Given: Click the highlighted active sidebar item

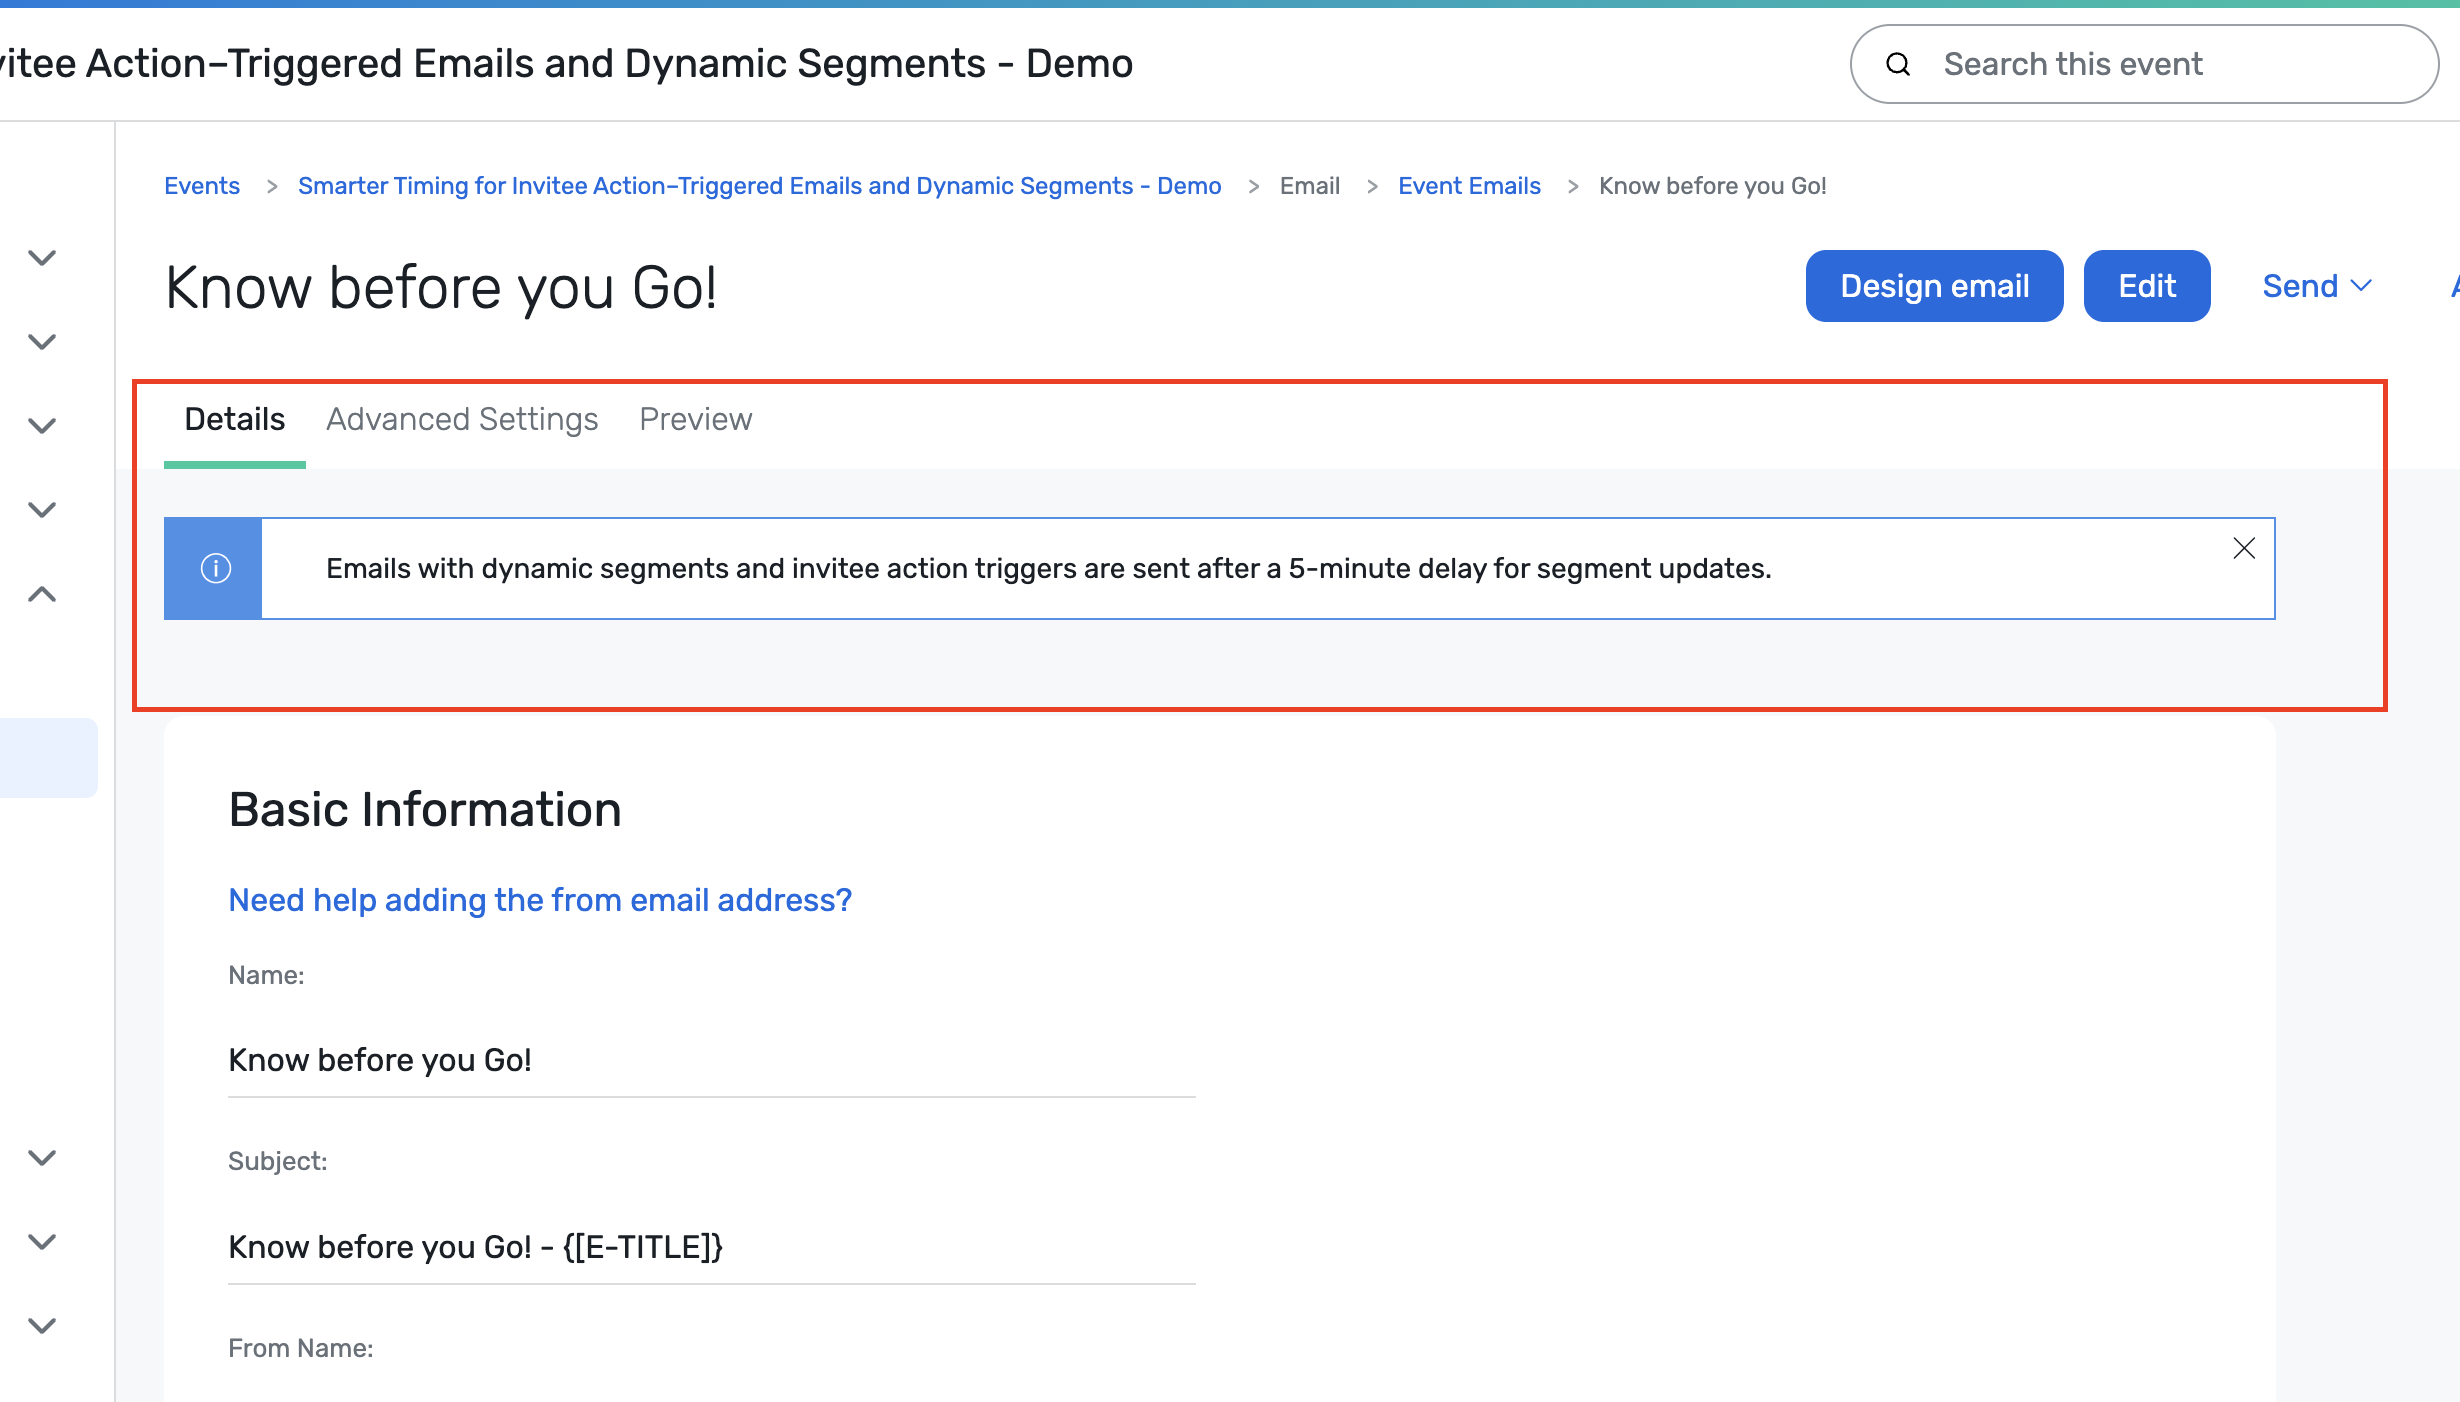Looking at the screenshot, I should click(48, 758).
